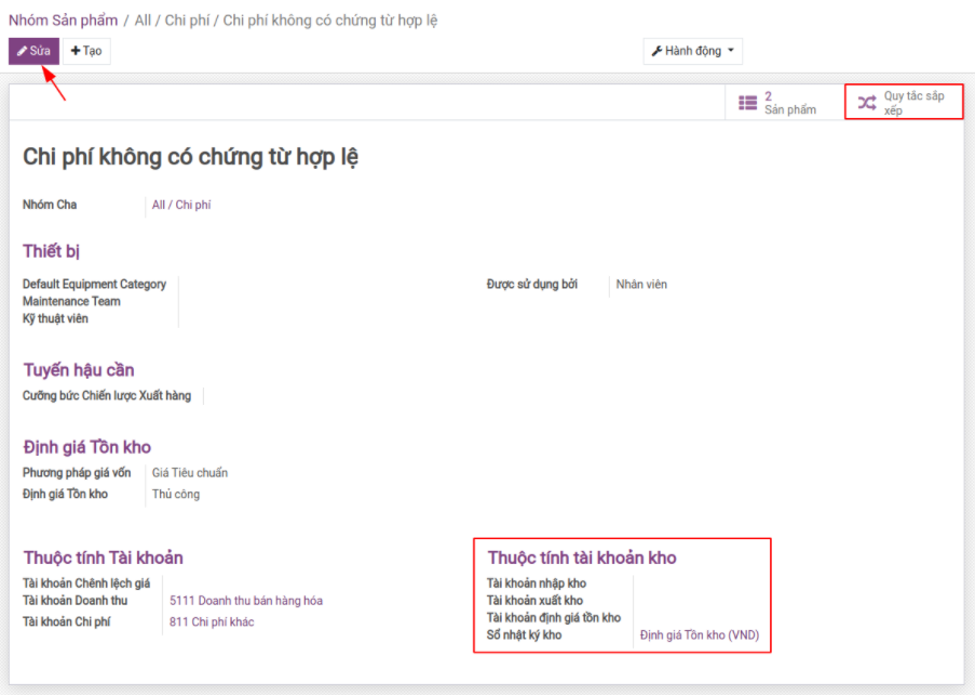Click the Tuyến hậu cần section heading
This screenshot has width=977, height=695.
[x=78, y=370]
